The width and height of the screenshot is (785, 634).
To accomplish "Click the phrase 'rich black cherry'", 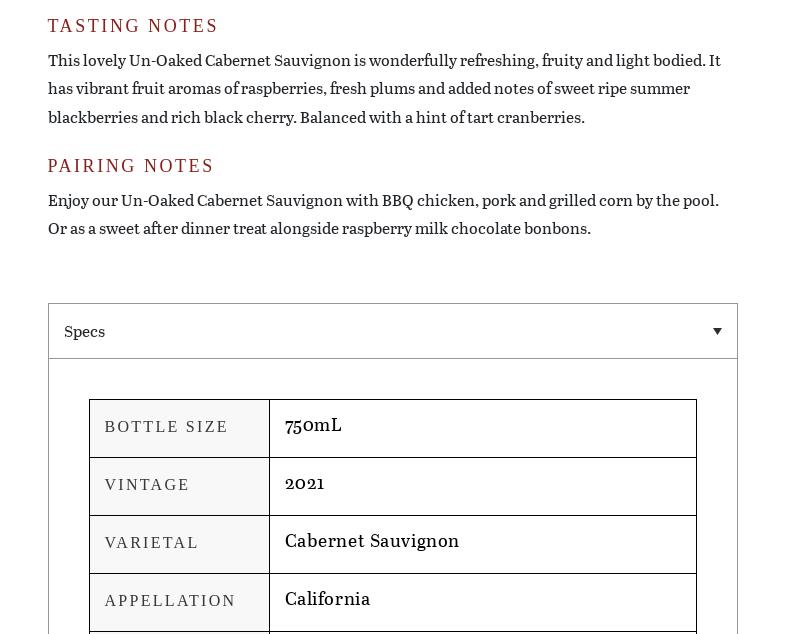I will pos(232,117).
